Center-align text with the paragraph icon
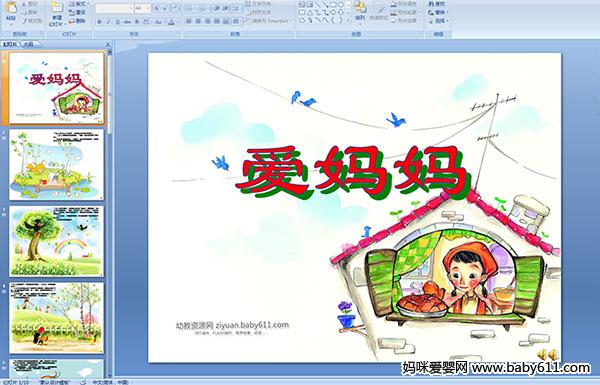 point(198,21)
